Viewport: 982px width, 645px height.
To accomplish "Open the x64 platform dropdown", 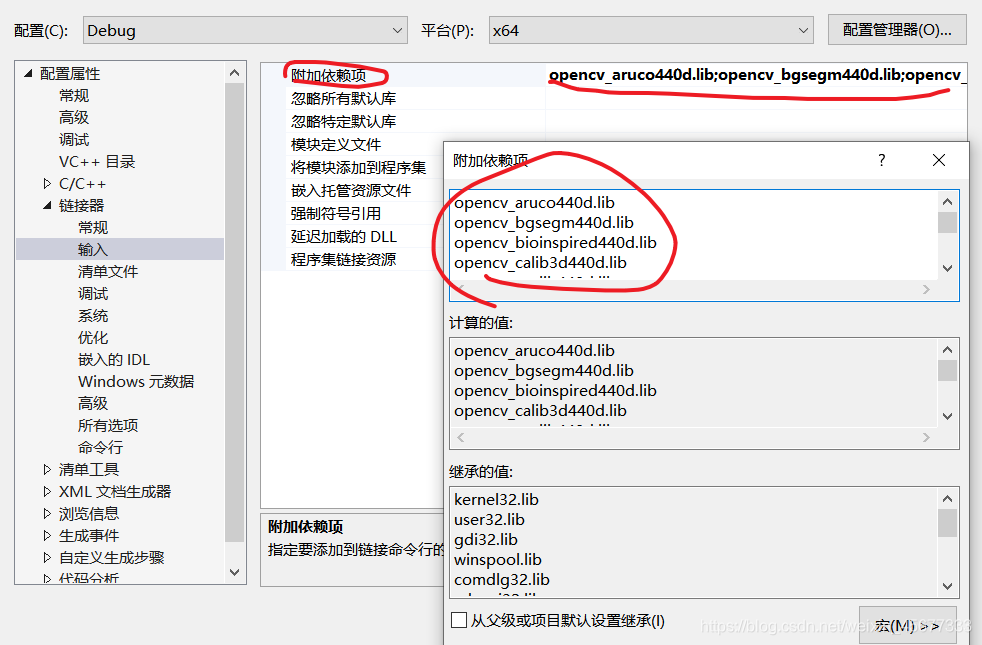I will coord(806,30).
